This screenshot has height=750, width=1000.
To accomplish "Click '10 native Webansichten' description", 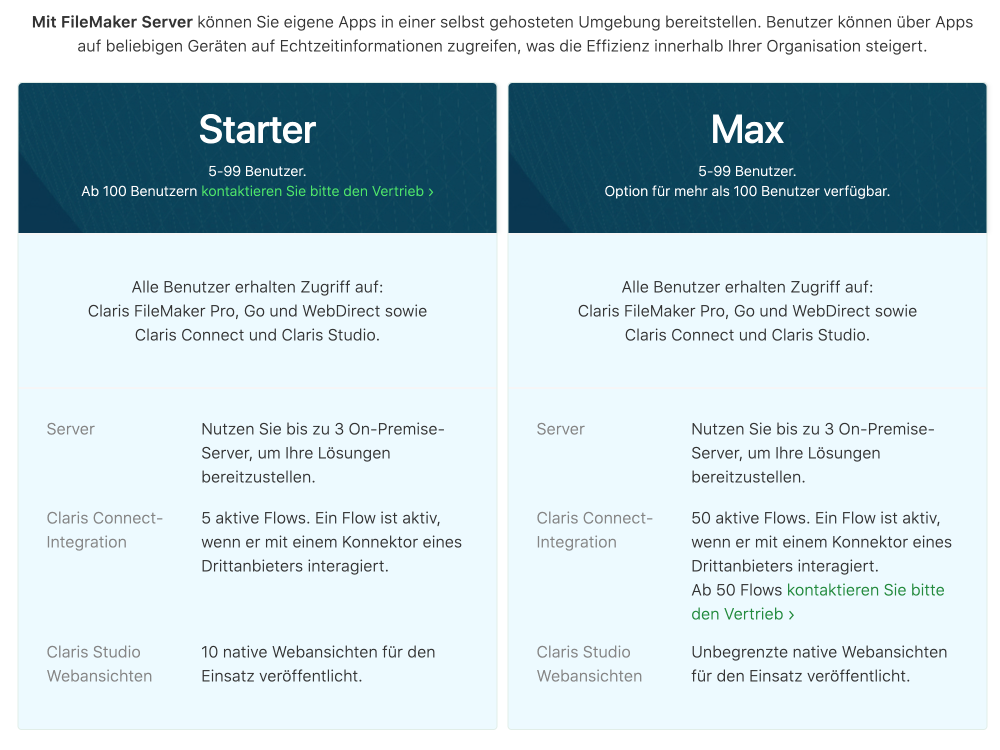I will click(318, 664).
